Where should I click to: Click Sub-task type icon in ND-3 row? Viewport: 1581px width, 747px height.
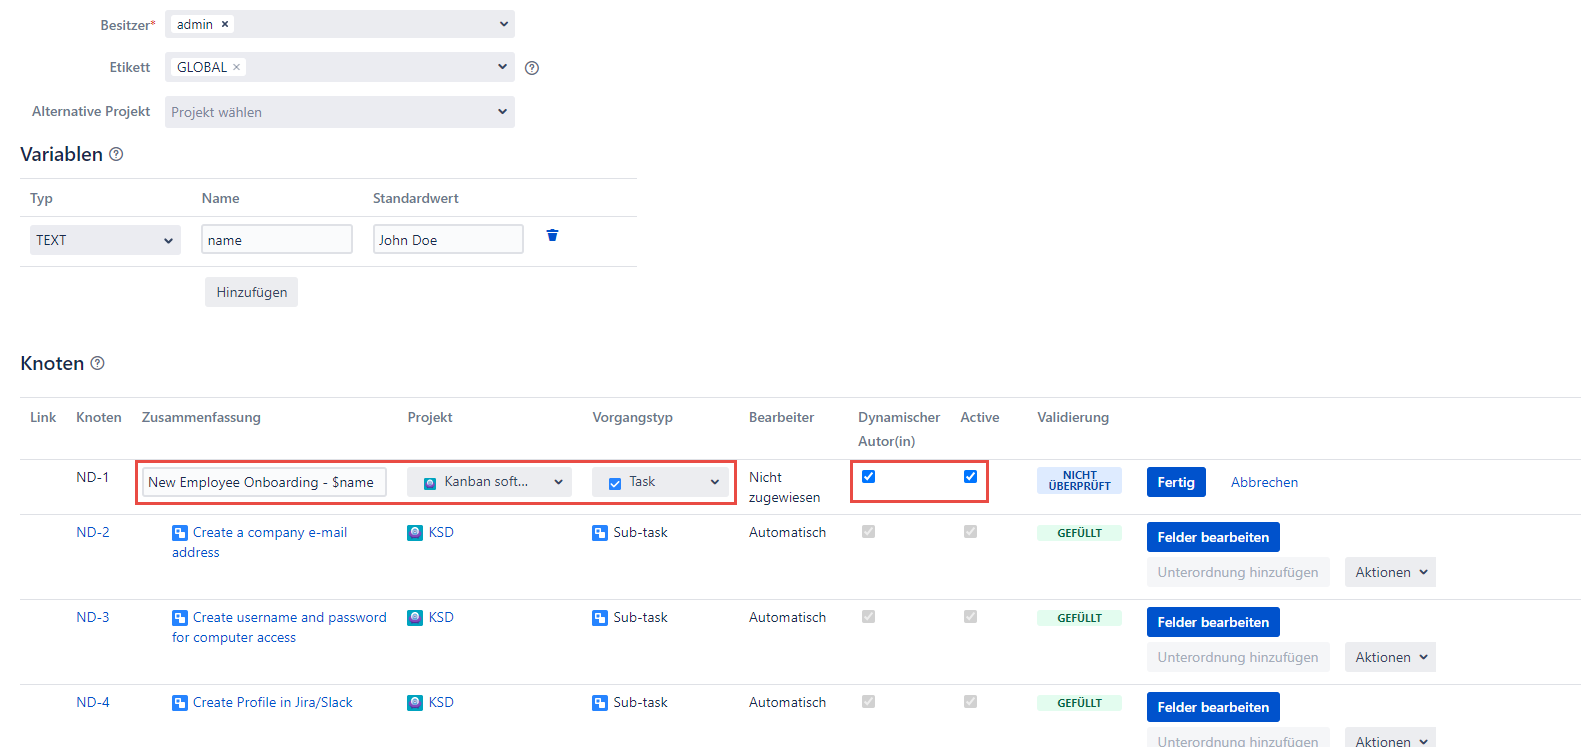[x=600, y=618]
